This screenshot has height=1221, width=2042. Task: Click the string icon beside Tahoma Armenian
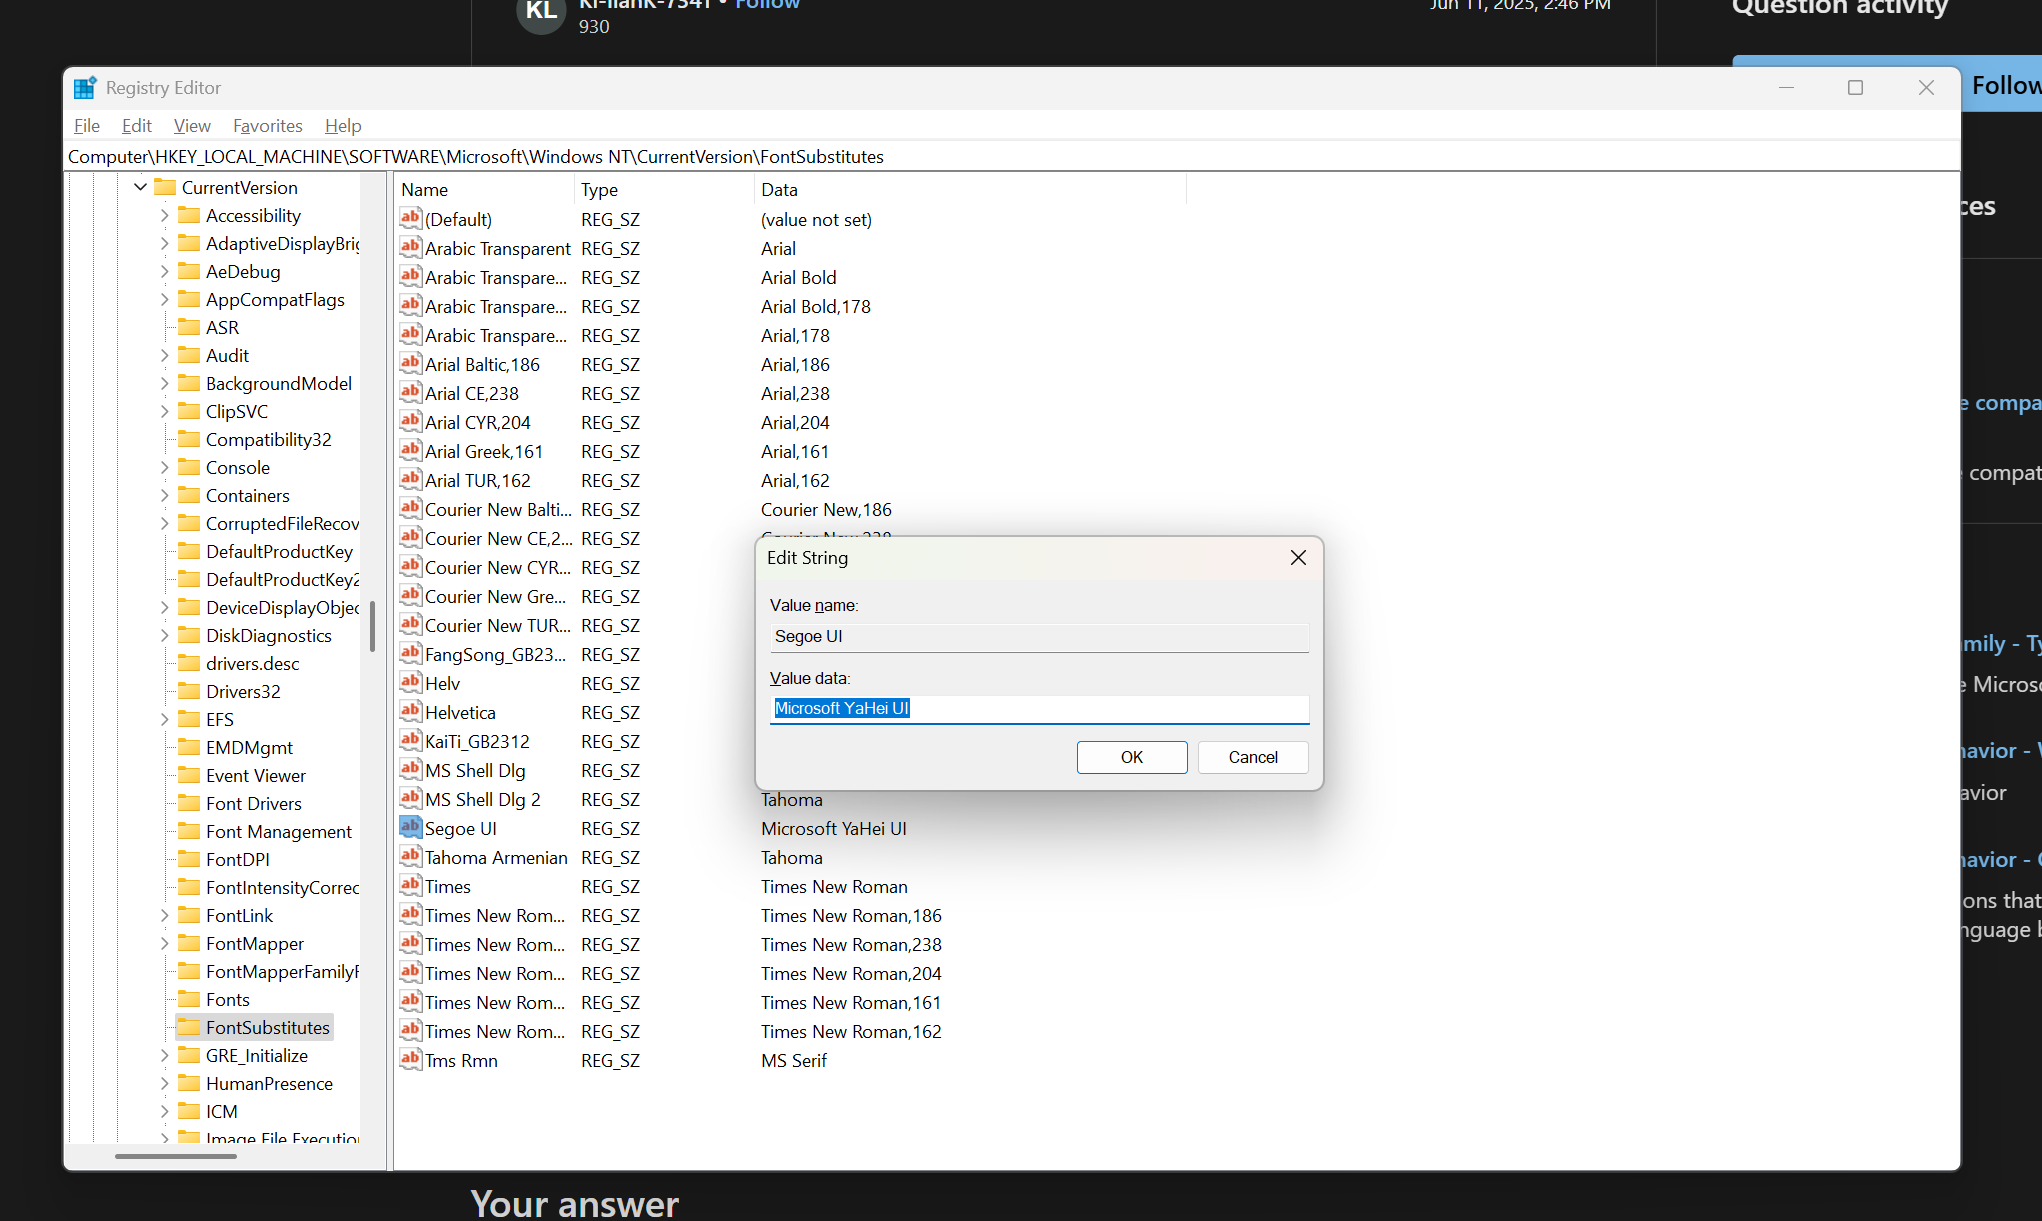[410, 857]
